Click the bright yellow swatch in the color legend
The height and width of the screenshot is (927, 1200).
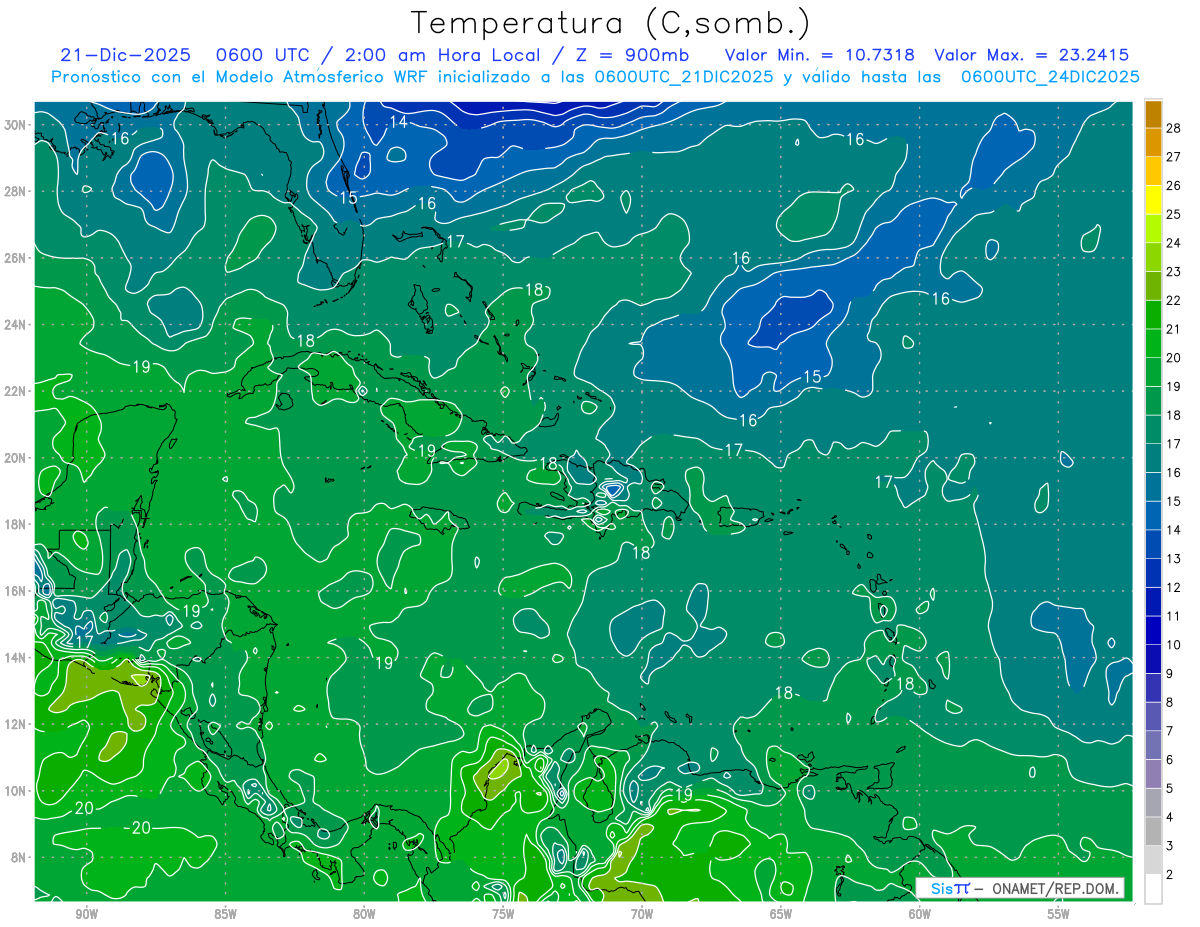pos(1153,199)
